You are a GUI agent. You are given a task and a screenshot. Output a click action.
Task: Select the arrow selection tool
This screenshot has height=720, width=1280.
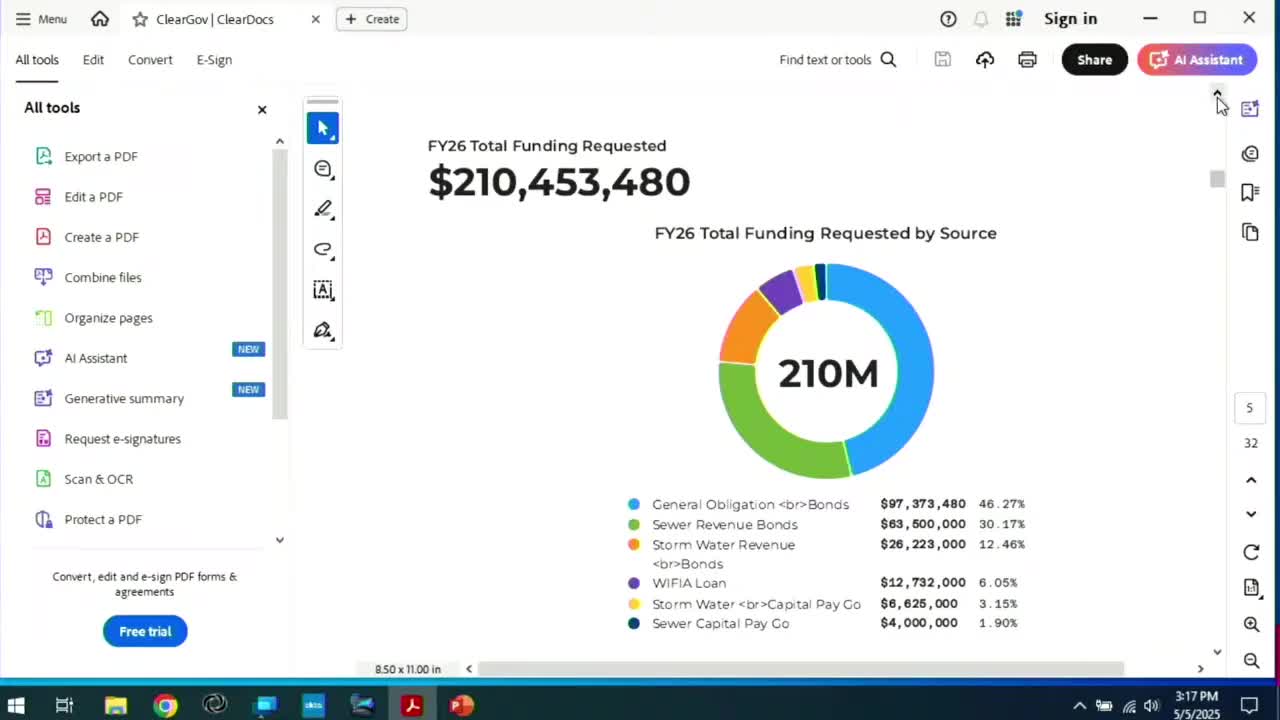coord(322,128)
